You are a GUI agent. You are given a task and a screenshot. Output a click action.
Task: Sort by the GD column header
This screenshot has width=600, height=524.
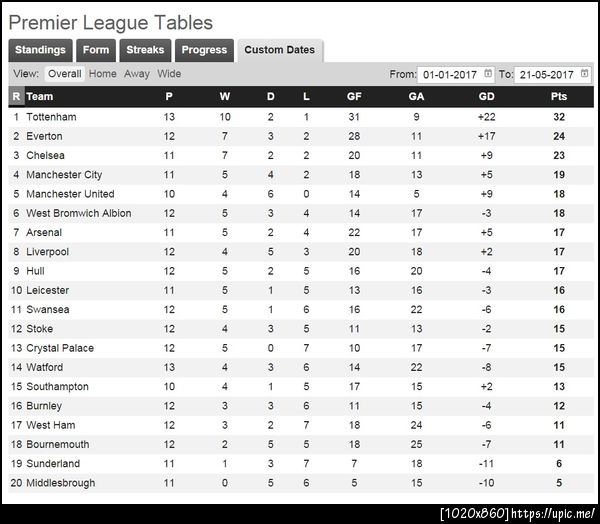point(487,97)
